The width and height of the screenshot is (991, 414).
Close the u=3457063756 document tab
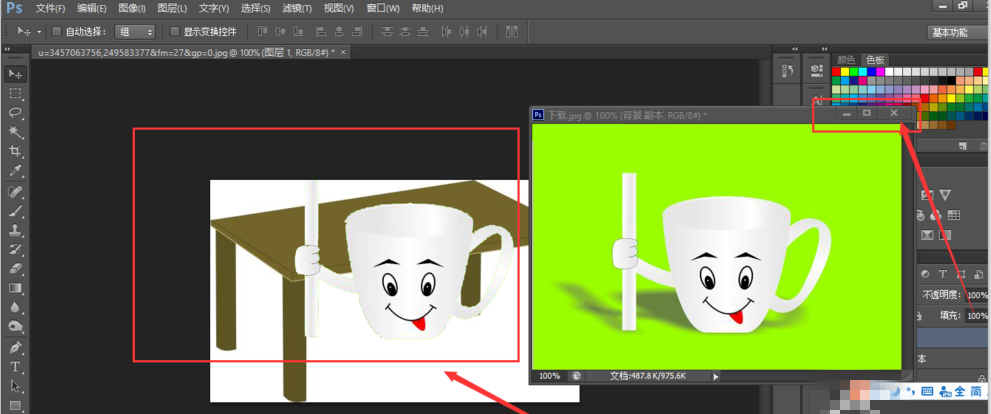click(x=344, y=51)
